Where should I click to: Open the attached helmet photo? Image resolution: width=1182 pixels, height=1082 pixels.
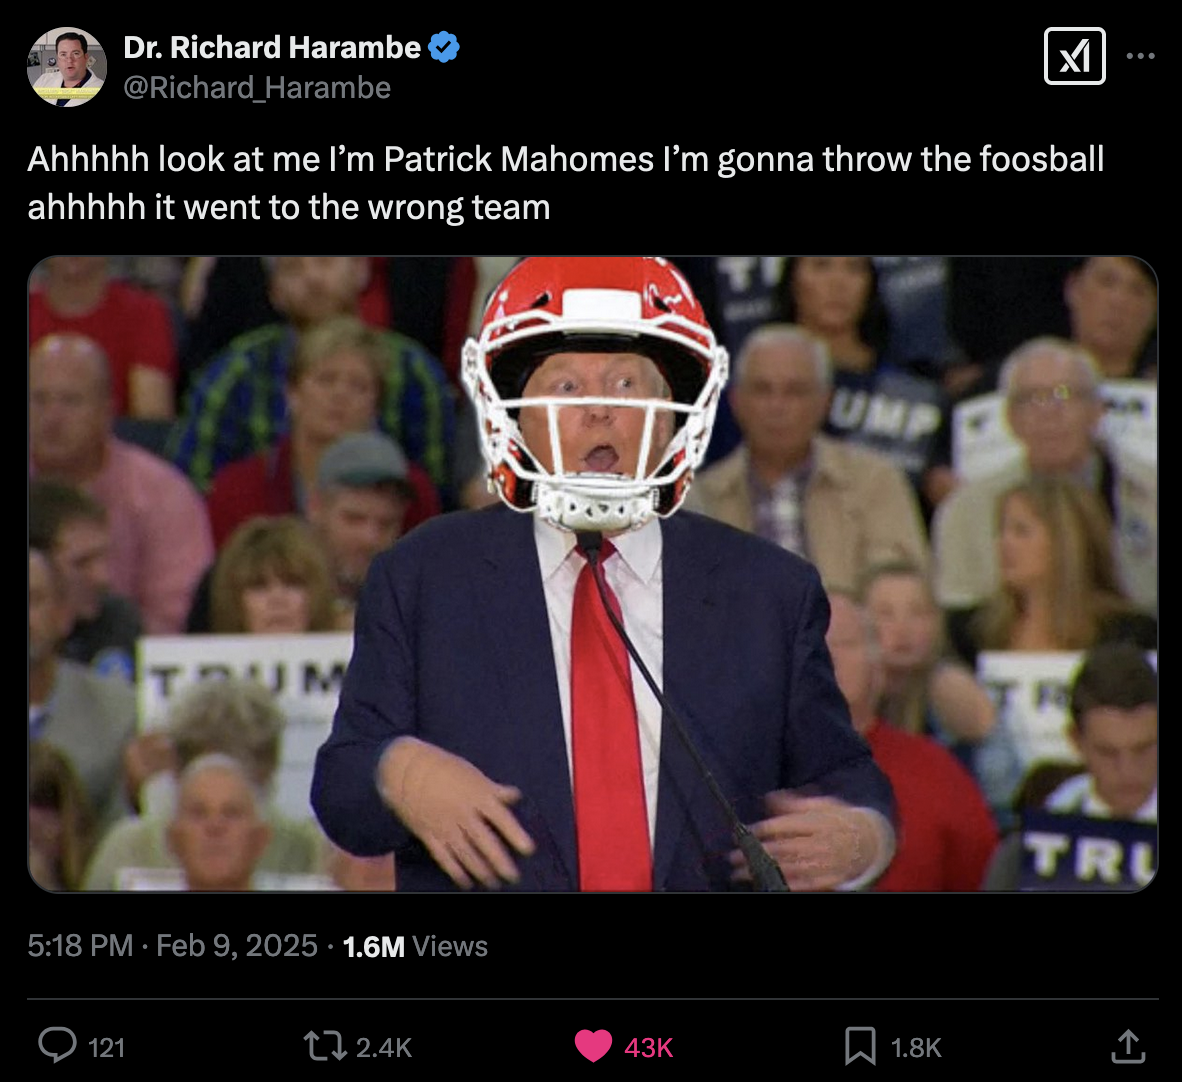click(x=593, y=575)
